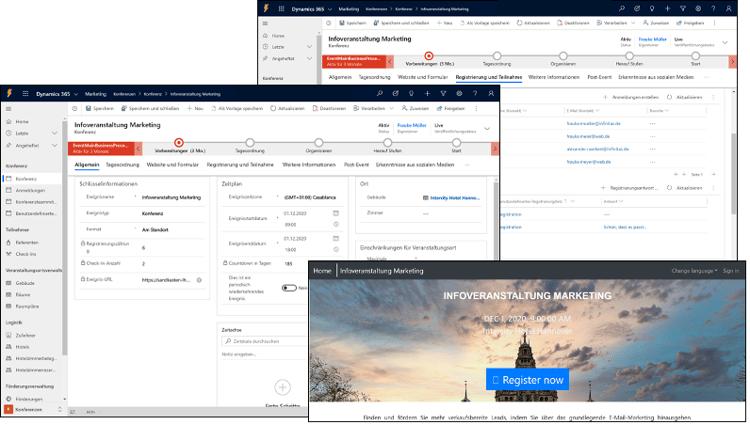Select Post-Event tab in front window

pyautogui.click(x=356, y=164)
